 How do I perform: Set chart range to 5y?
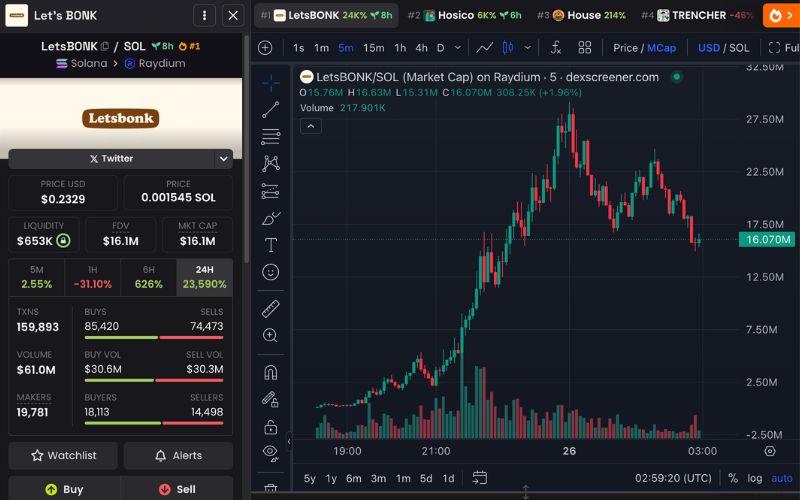click(x=310, y=479)
